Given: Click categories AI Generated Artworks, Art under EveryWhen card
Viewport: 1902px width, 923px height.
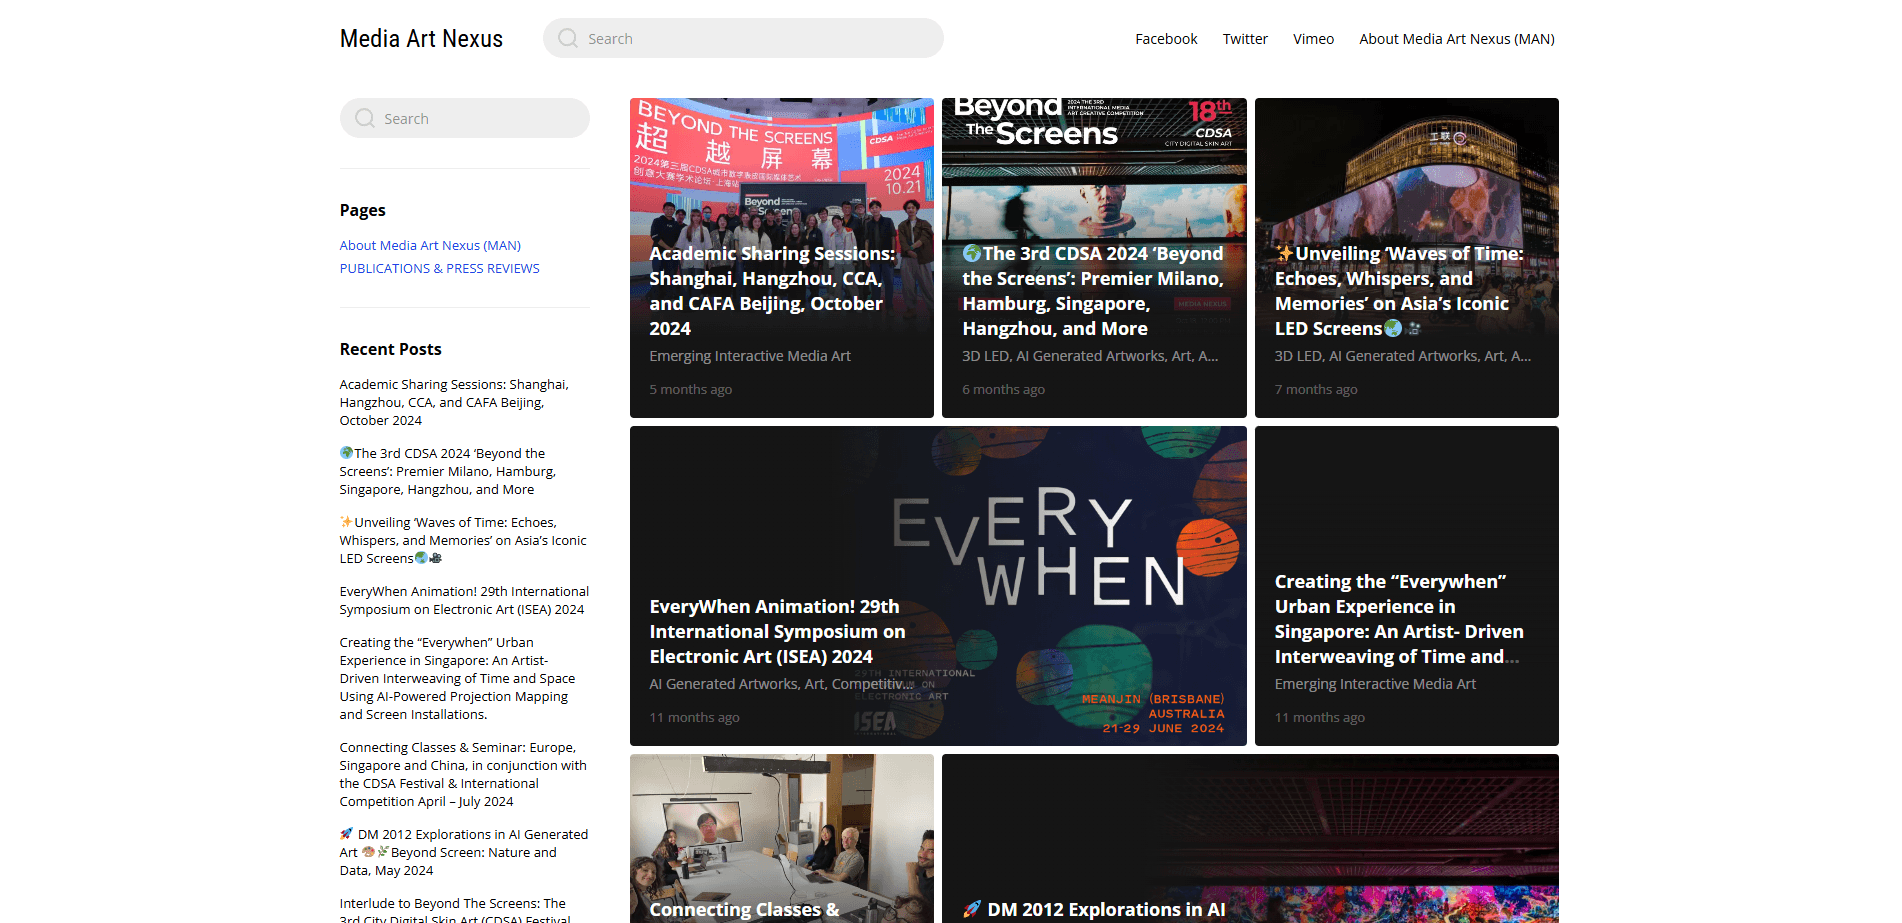Looking at the screenshot, I should [x=780, y=684].
